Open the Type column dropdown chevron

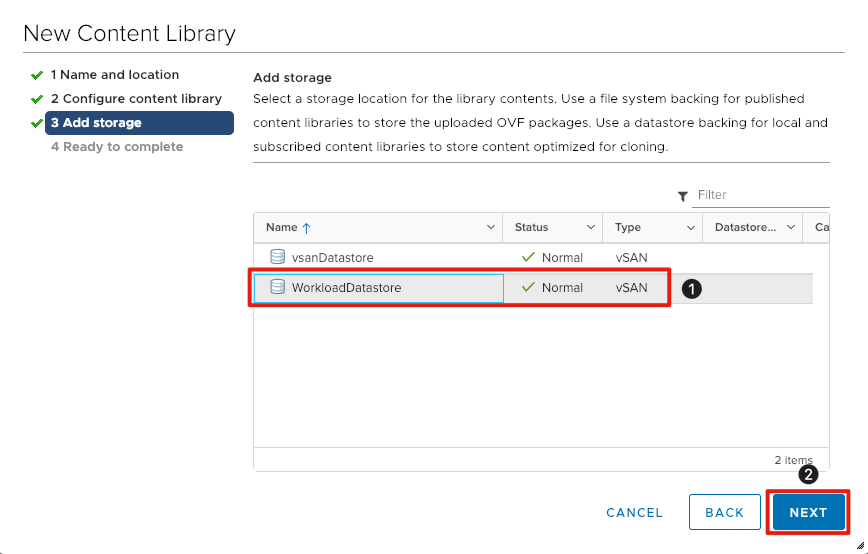coord(690,228)
